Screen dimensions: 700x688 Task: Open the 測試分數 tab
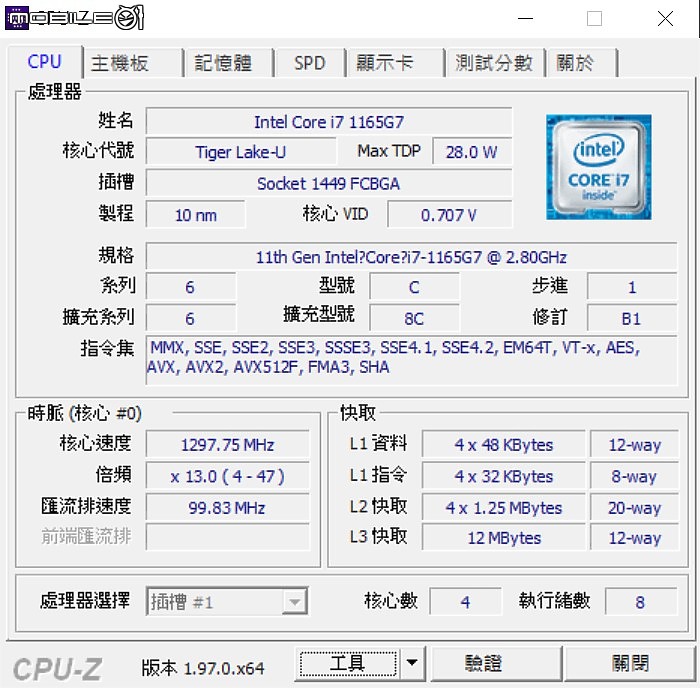(x=495, y=63)
